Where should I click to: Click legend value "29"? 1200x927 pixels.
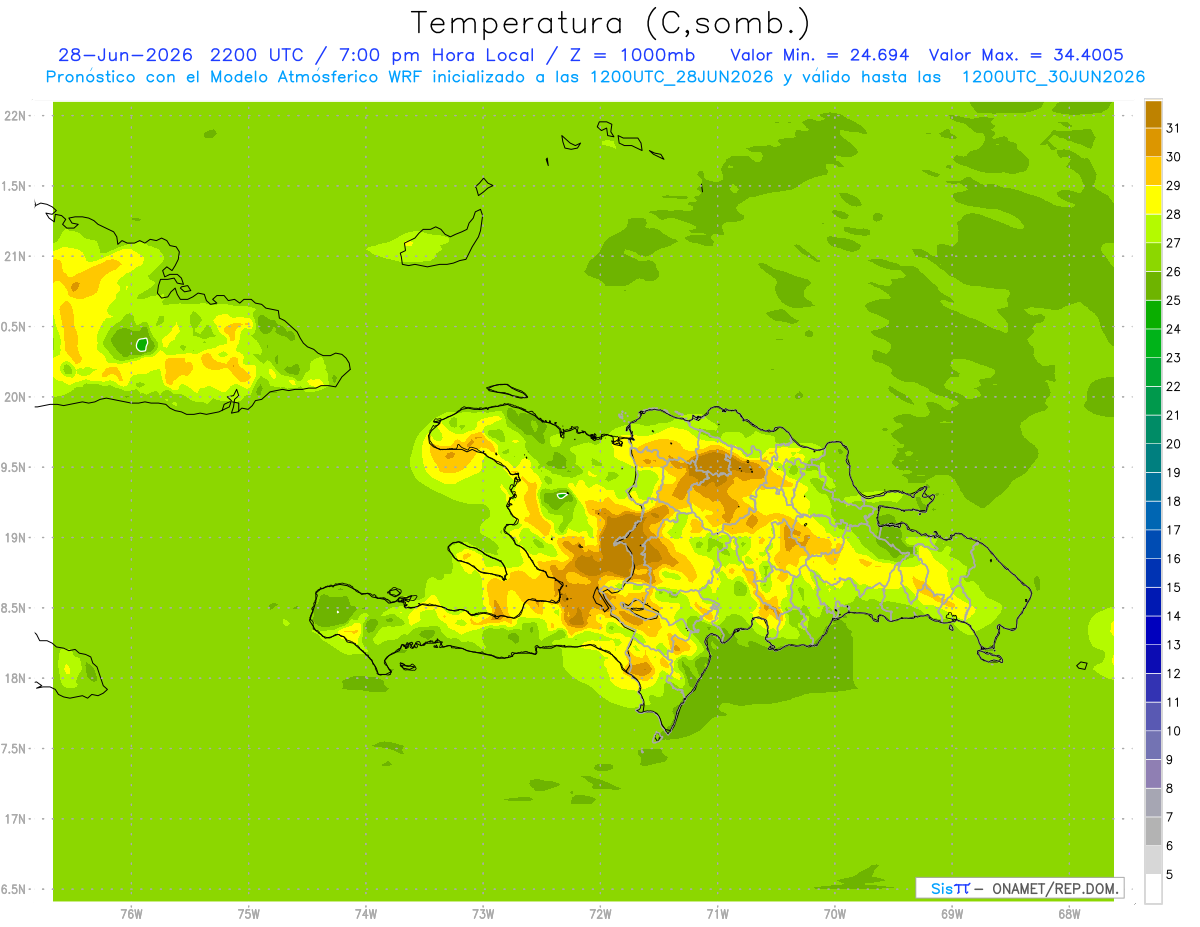point(1173,185)
